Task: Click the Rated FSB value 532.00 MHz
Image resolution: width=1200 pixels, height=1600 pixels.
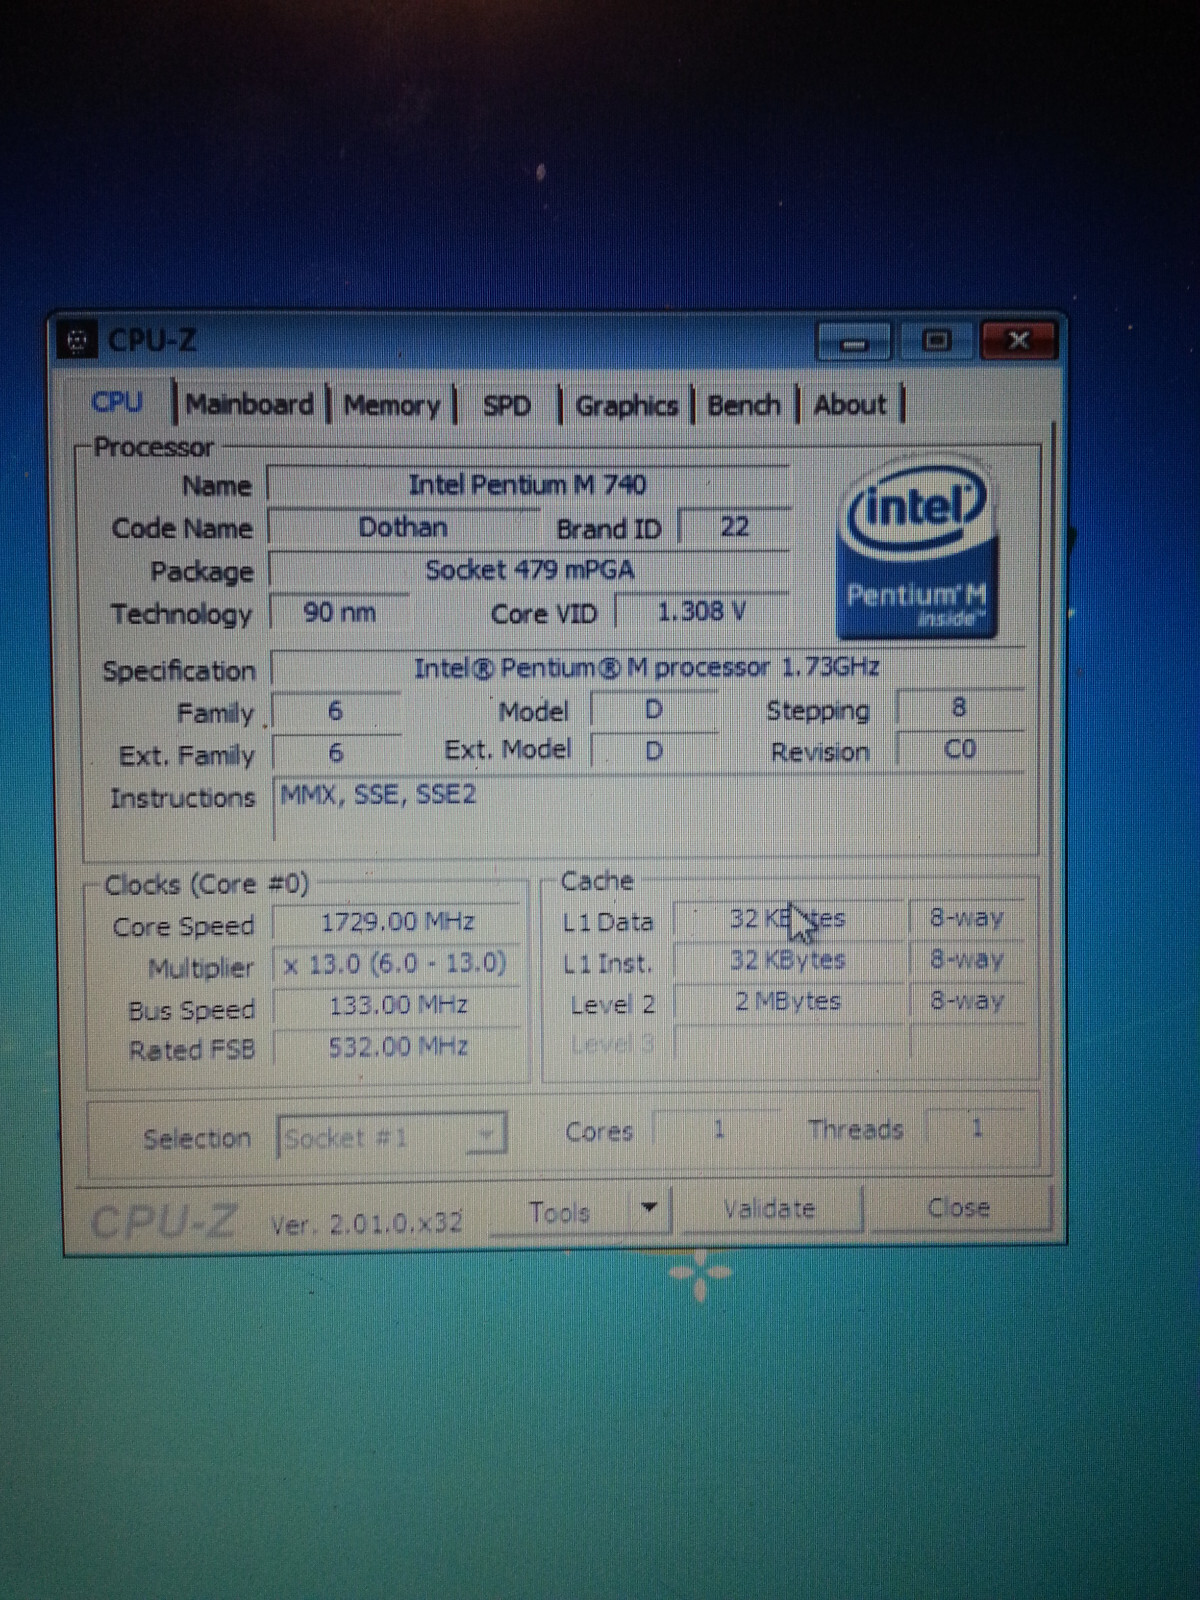Action: tap(398, 1047)
